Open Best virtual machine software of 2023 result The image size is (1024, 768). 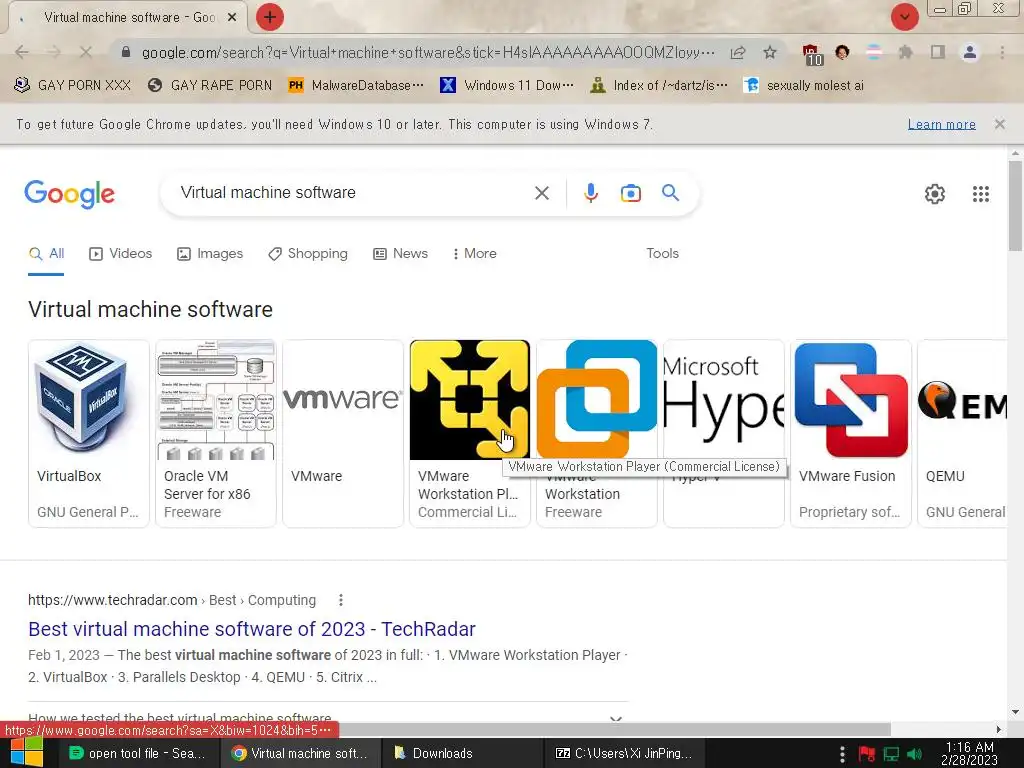(x=251, y=629)
